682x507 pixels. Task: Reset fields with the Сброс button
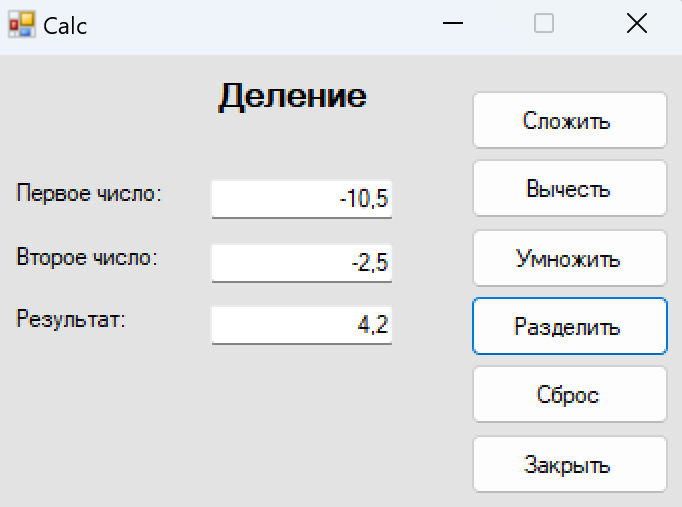click(x=570, y=394)
